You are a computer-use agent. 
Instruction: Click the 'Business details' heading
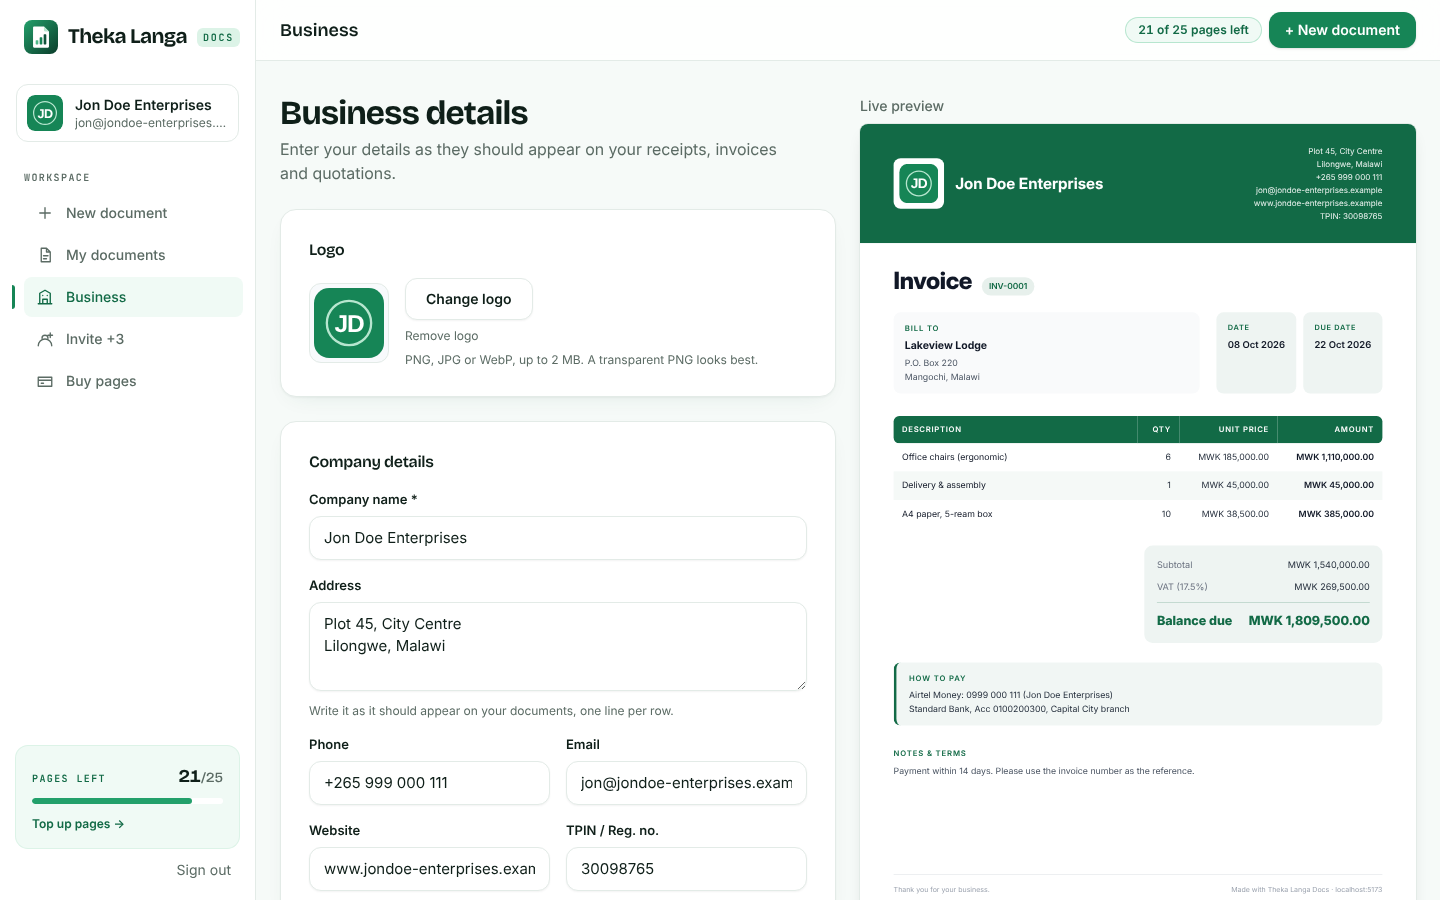(x=404, y=113)
